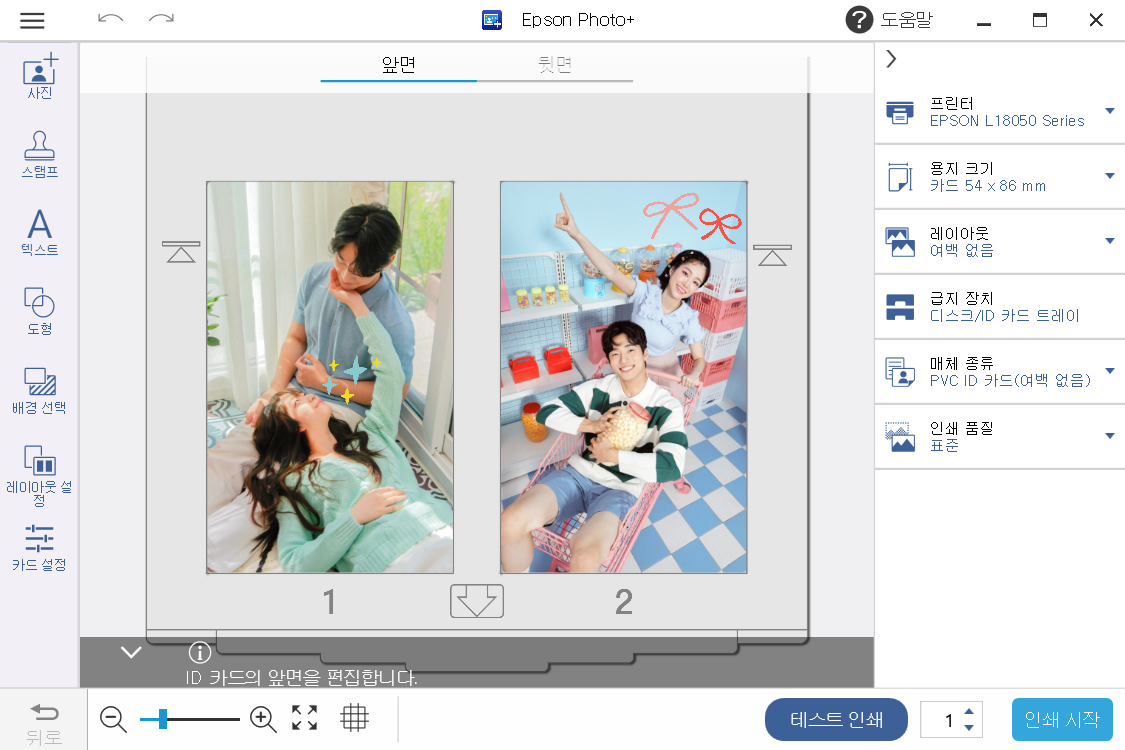Expand the 용지 크기 paper size dropdown
The image size is (1125, 750).
pyautogui.click(x=1110, y=176)
